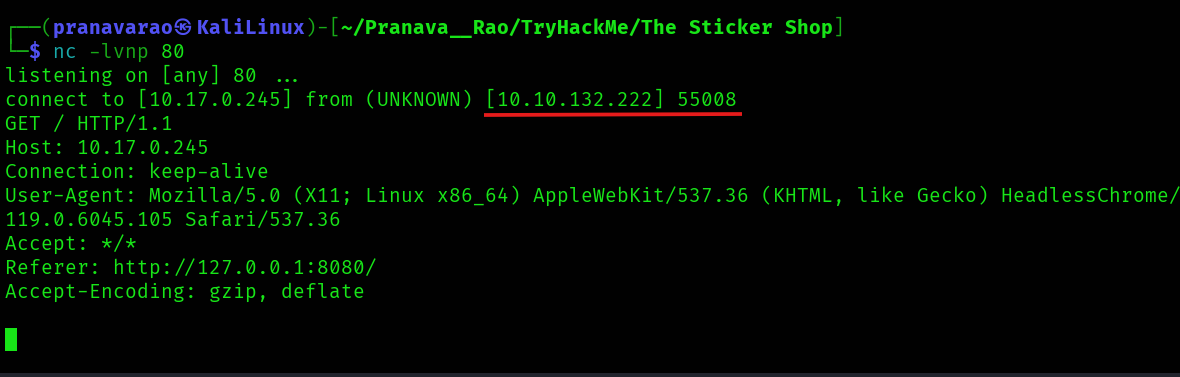Click the GET / HTTP/1.1 request line
The width and height of the screenshot is (1180, 377).
click(89, 123)
